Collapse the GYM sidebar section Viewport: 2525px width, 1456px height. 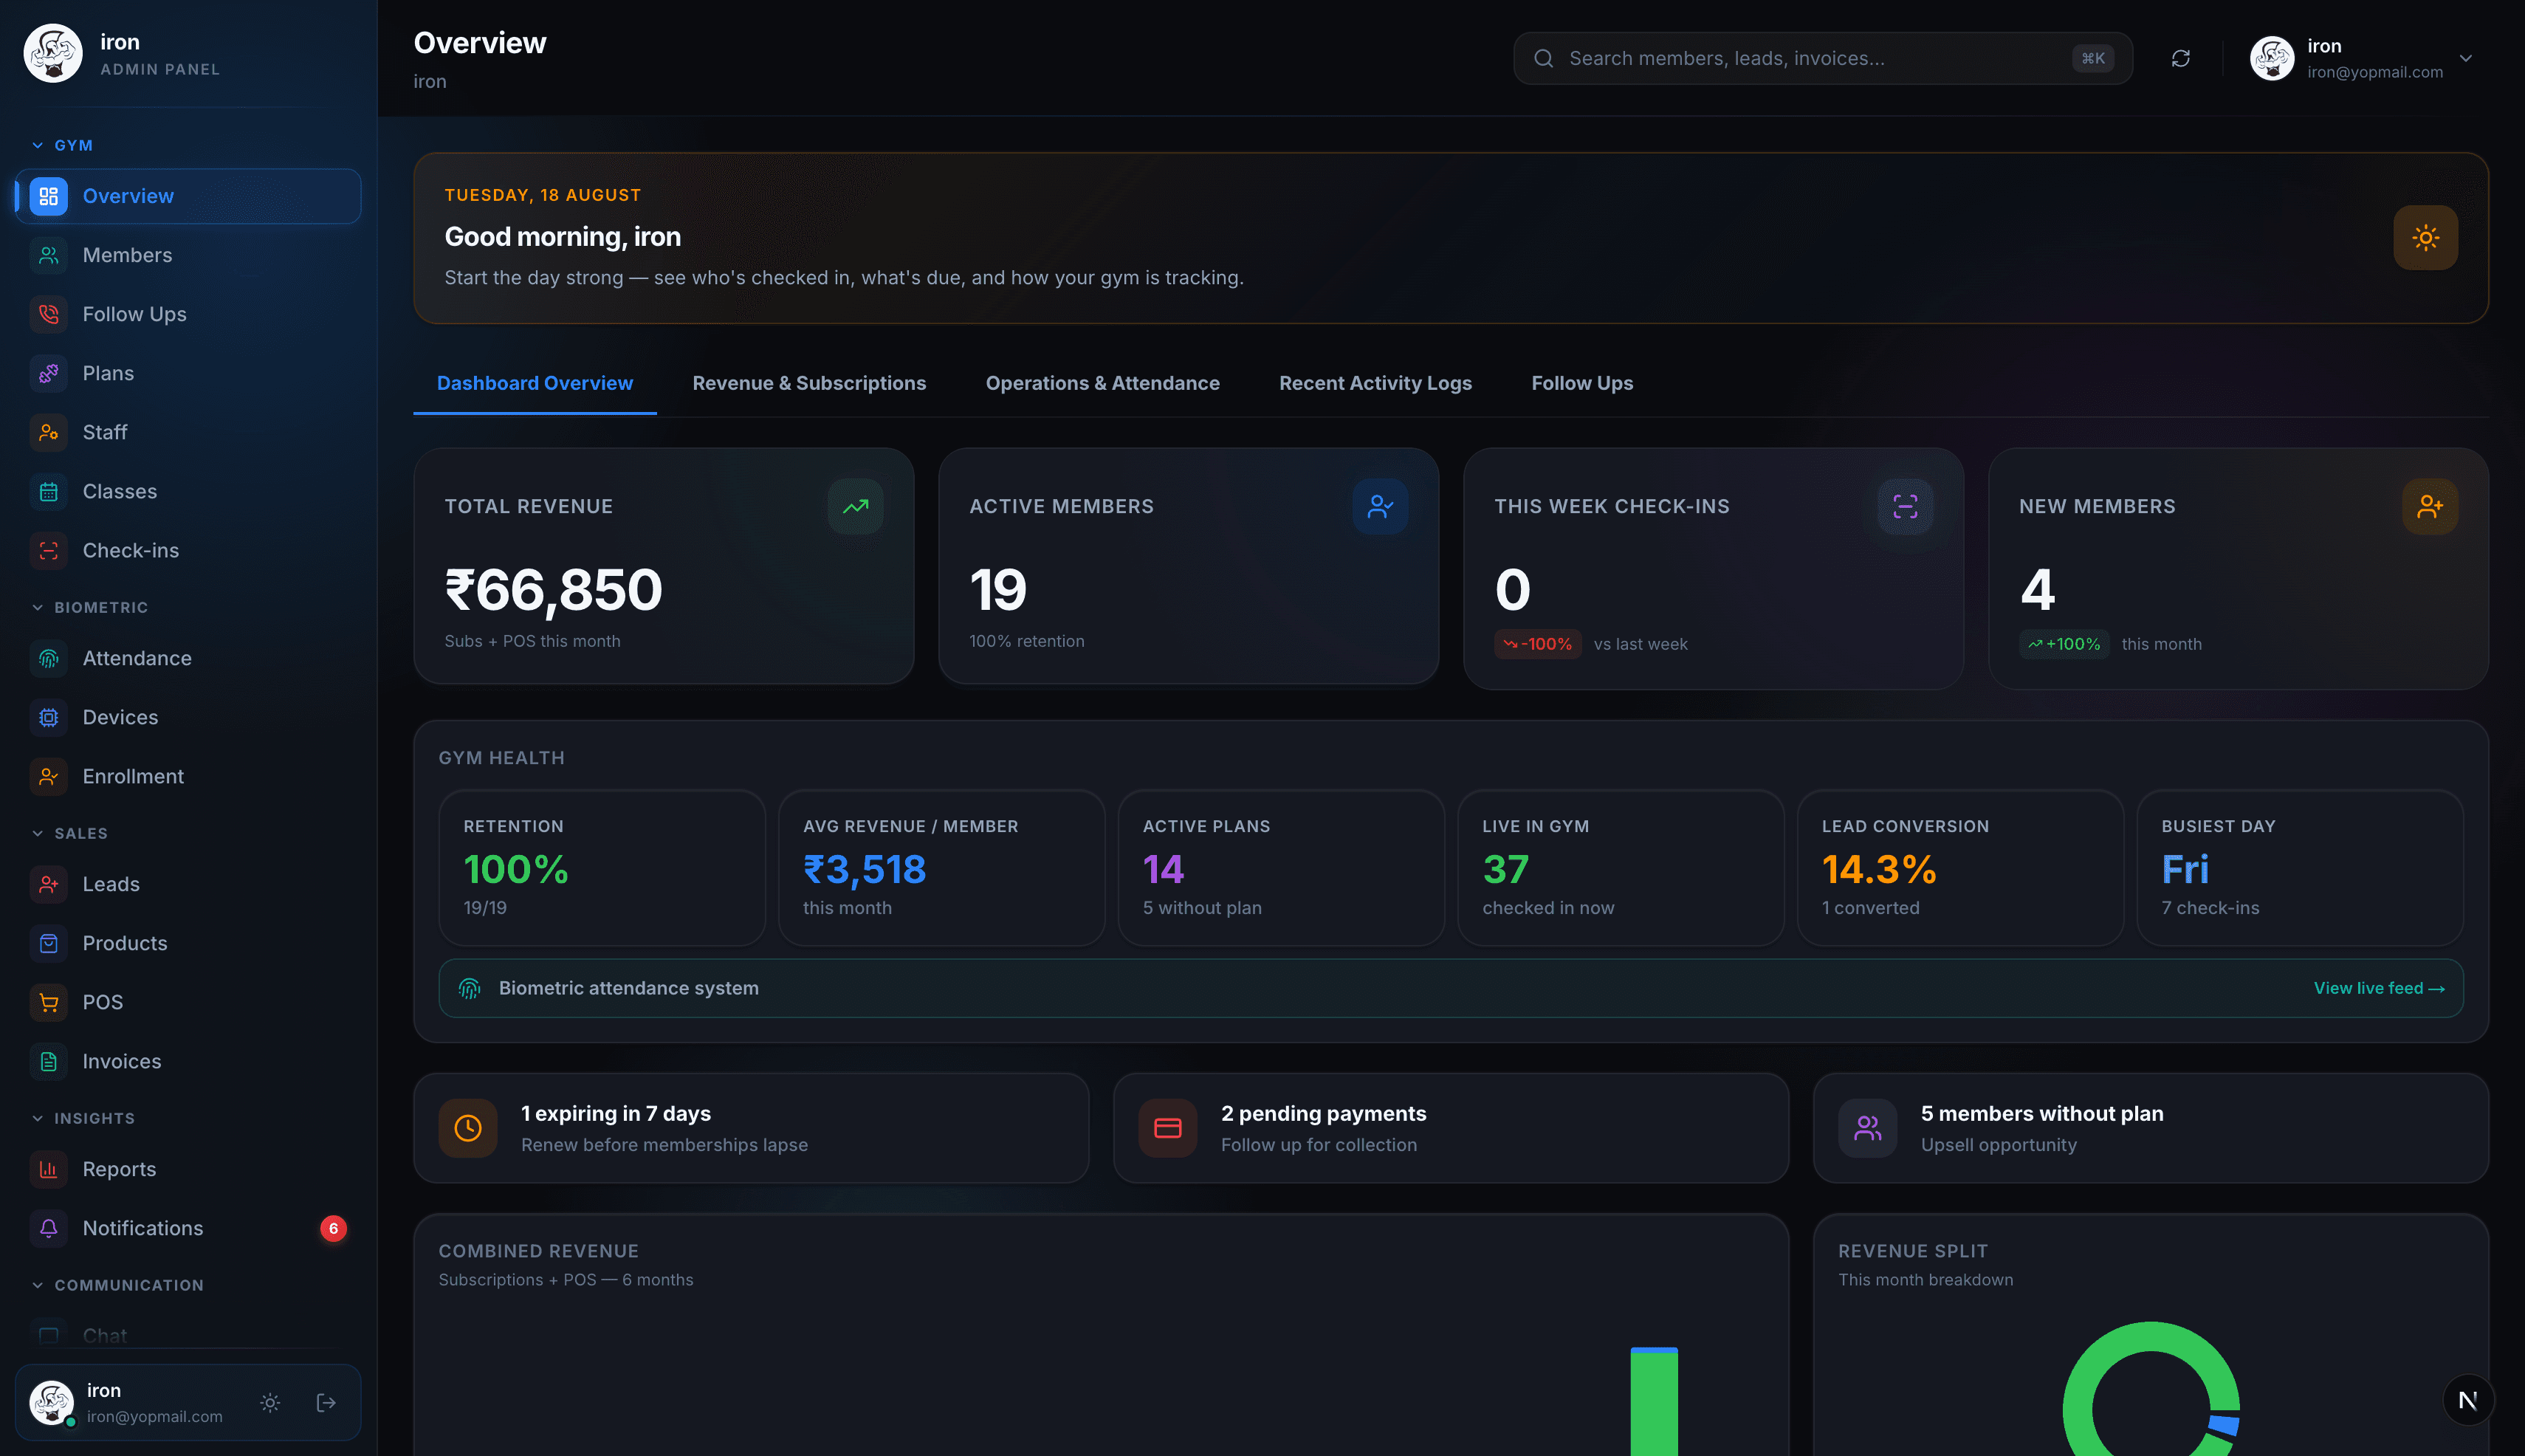click(x=62, y=145)
